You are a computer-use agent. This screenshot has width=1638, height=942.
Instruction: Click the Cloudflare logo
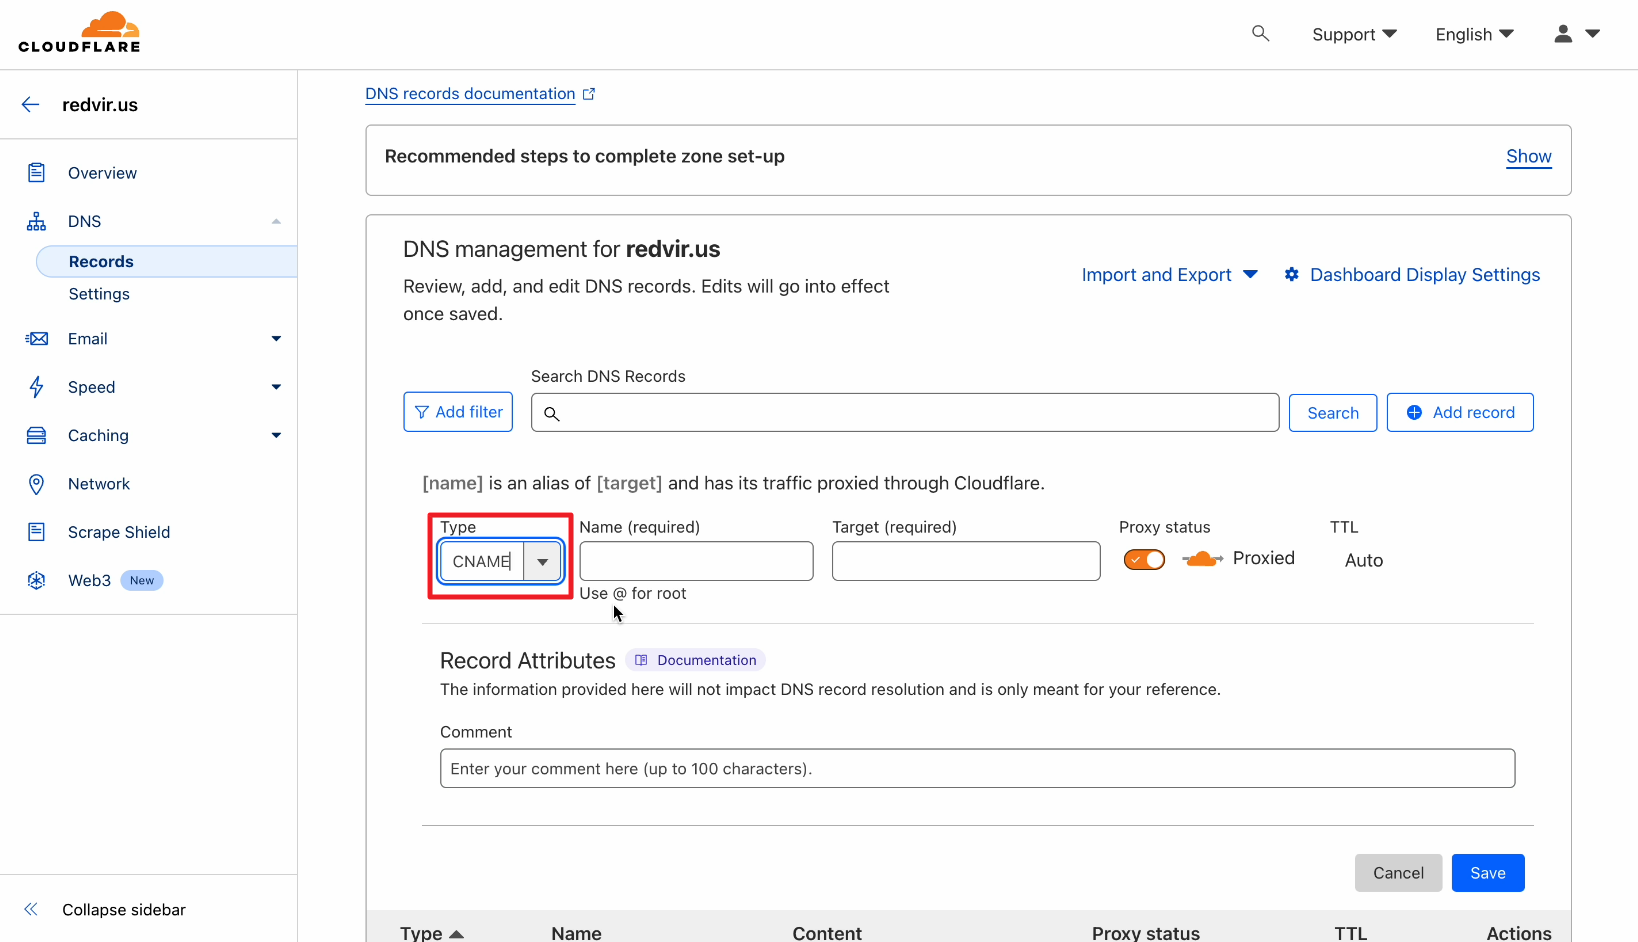[x=79, y=33]
